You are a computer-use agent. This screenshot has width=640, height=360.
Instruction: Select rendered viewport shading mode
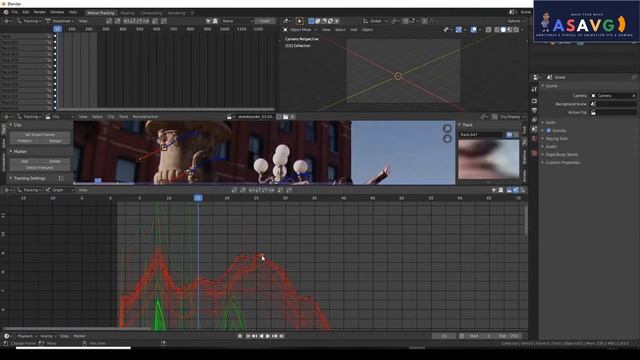click(x=516, y=30)
